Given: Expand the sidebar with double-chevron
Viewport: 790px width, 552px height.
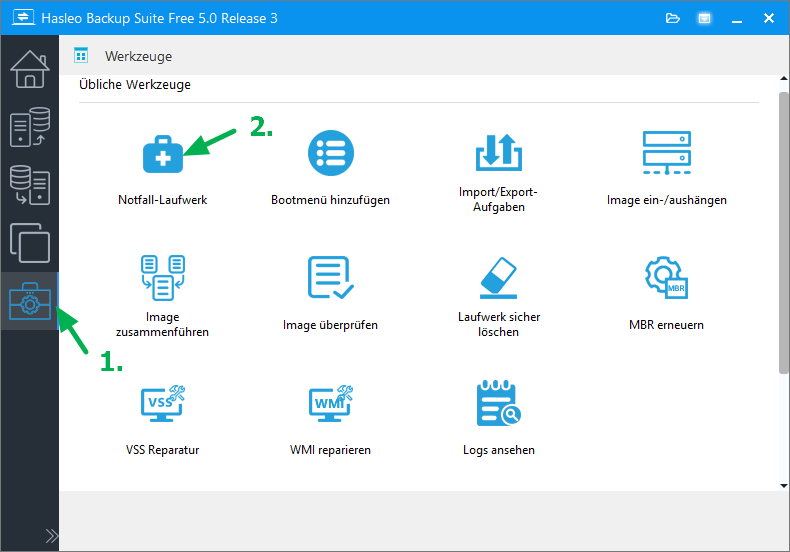Looking at the screenshot, I should (51, 536).
